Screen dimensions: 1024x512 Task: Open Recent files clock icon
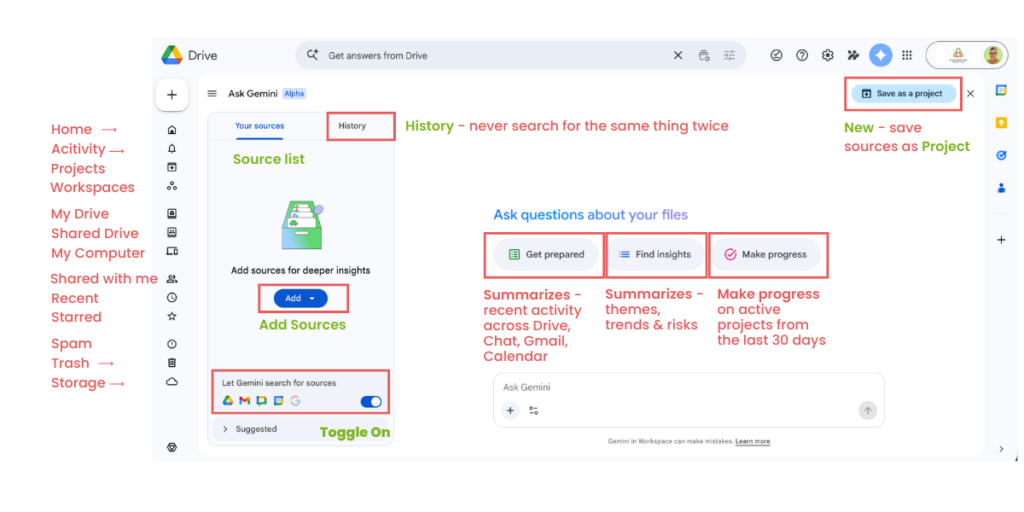(x=172, y=298)
